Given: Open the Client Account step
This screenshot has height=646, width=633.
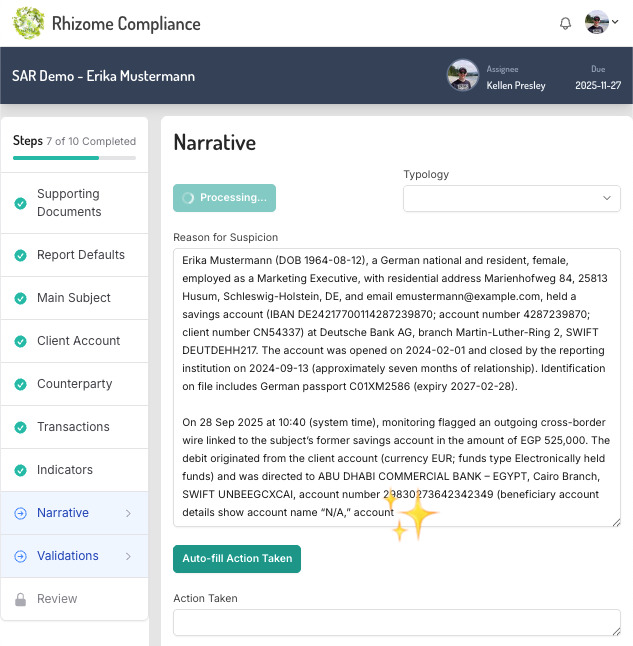Looking at the screenshot, I should click(x=78, y=341).
